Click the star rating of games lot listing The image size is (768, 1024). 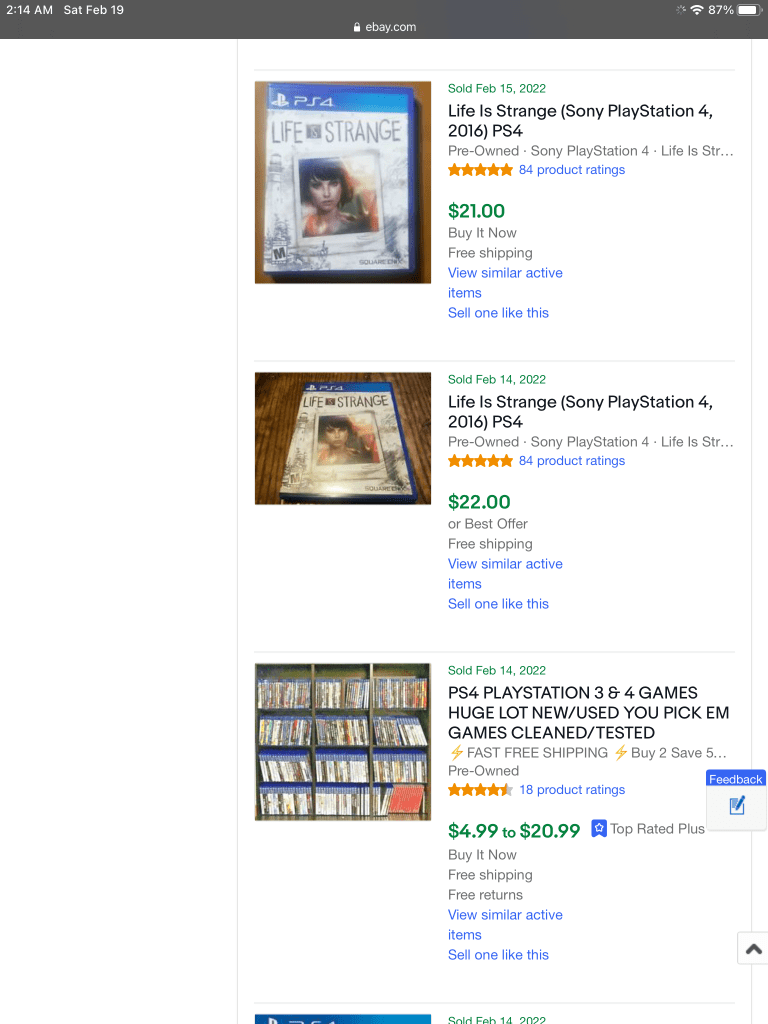[x=480, y=790]
